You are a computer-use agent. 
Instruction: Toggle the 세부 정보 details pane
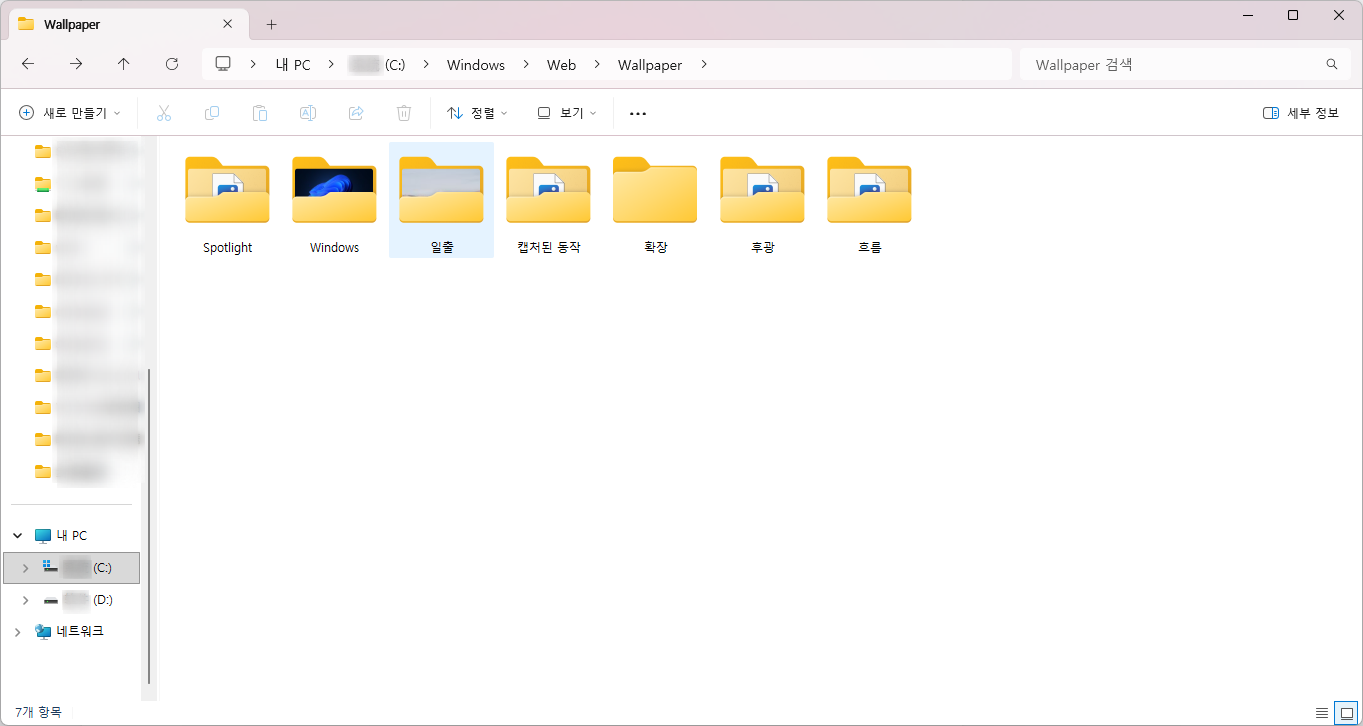[1300, 113]
